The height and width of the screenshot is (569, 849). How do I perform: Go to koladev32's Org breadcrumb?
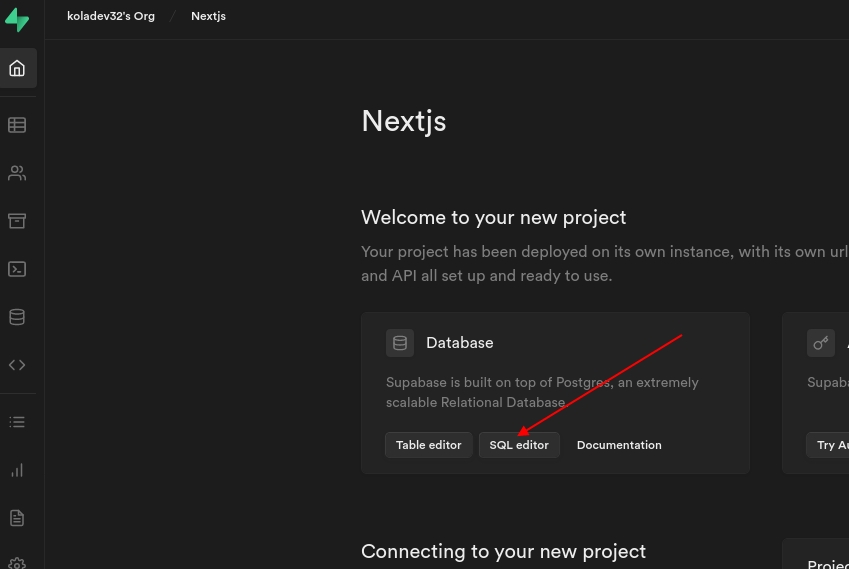tap(111, 16)
